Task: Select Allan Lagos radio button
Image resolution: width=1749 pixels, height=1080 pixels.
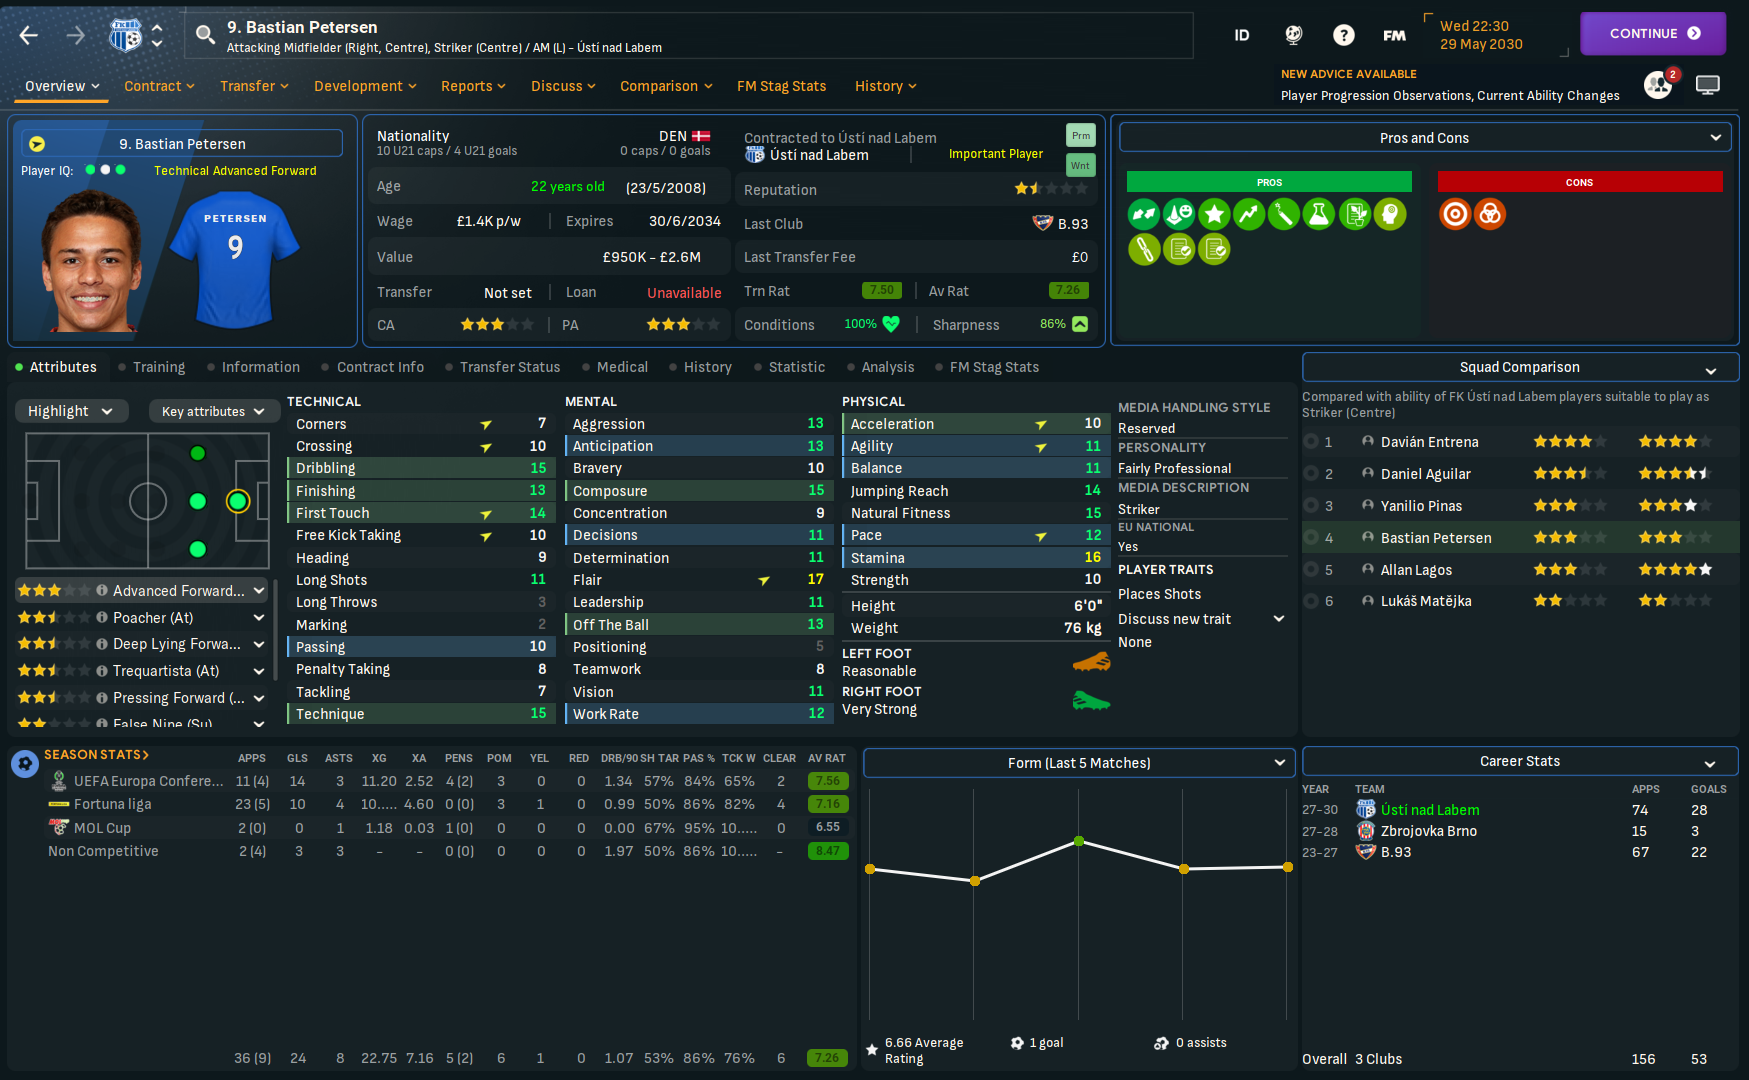Action: [1311, 570]
